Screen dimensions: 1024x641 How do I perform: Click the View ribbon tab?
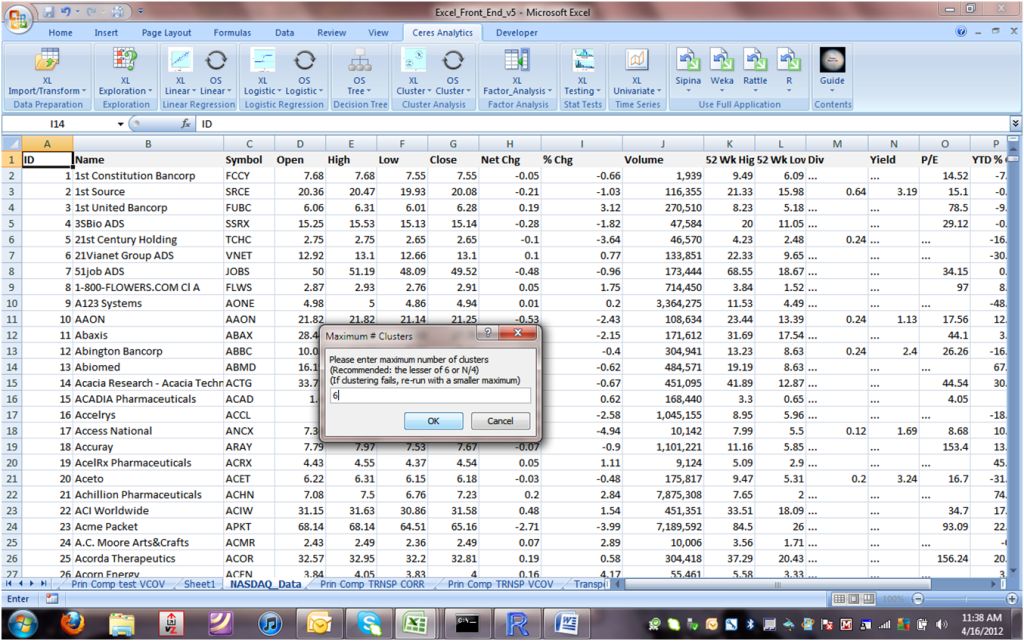[377, 33]
